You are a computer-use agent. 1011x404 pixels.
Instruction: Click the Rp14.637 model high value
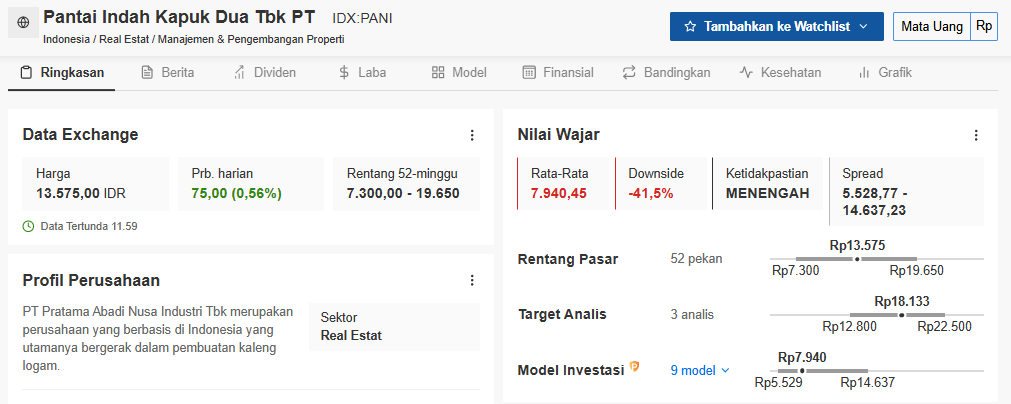868,383
